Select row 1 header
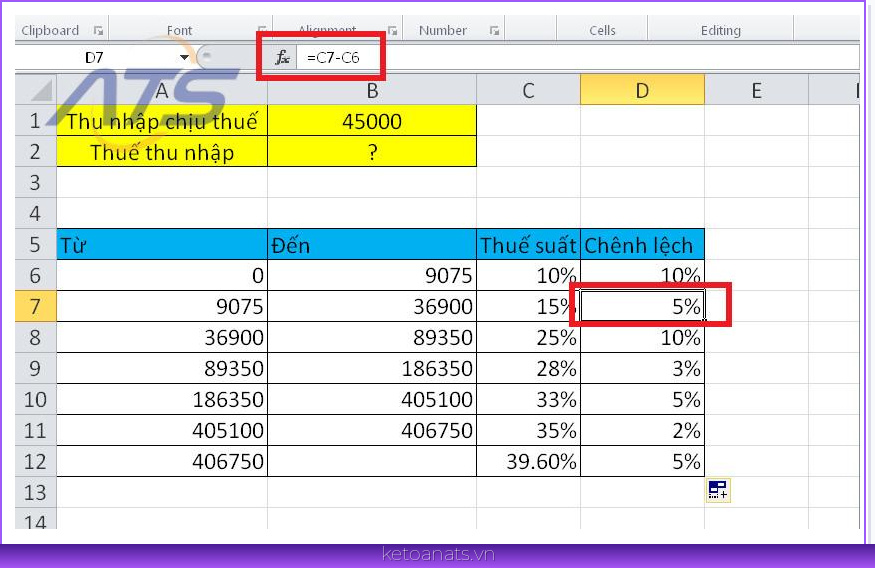This screenshot has height=568, width=875. (35, 121)
